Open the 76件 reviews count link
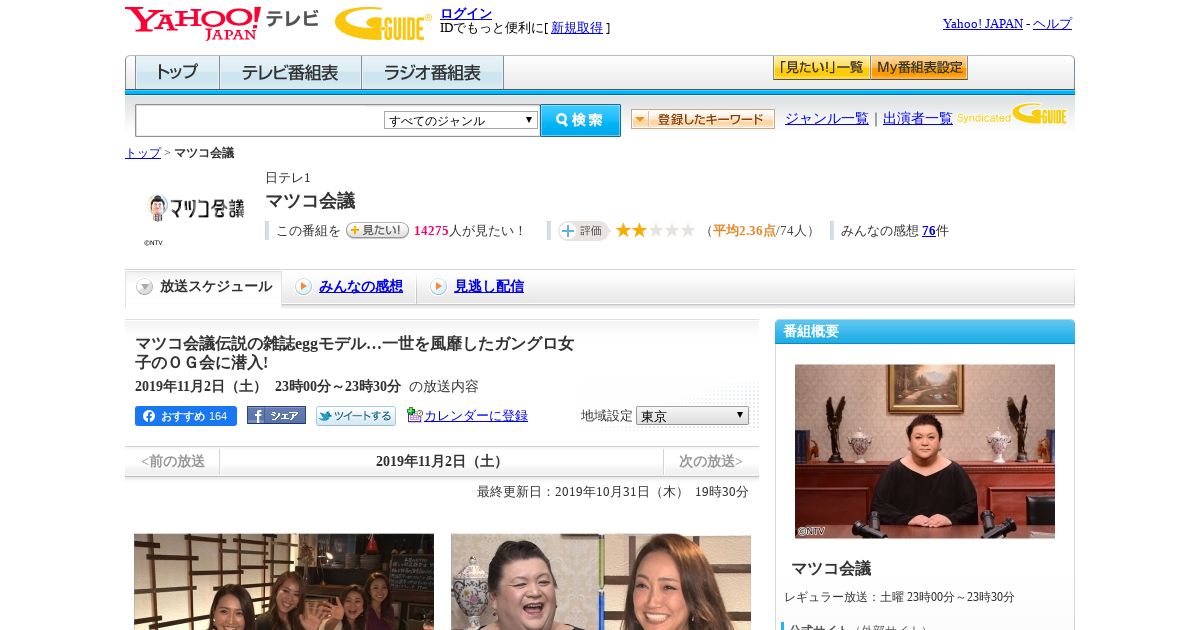 pyautogui.click(x=929, y=231)
